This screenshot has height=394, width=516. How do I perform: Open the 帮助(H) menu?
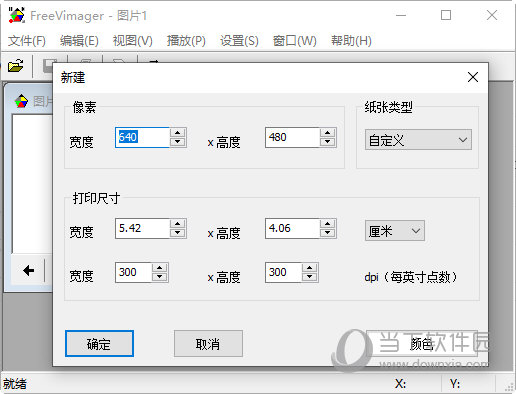pyautogui.click(x=351, y=41)
